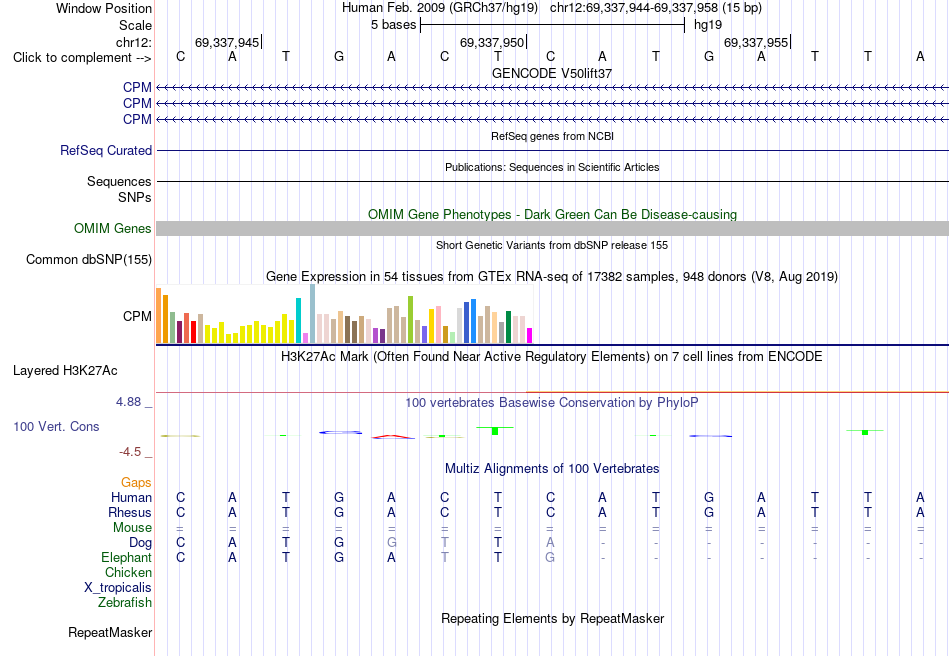Open Publications: Sequences in Scientific Articles title
The width and height of the screenshot is (950, 656).
[x=552, y=167]
